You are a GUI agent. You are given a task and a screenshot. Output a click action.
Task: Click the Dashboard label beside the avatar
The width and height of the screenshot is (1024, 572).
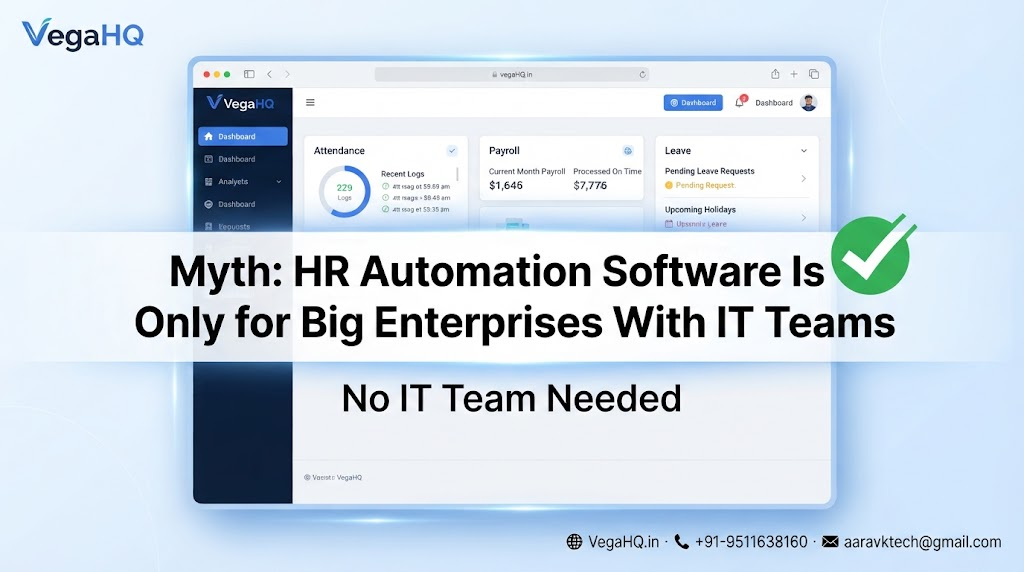774,103
